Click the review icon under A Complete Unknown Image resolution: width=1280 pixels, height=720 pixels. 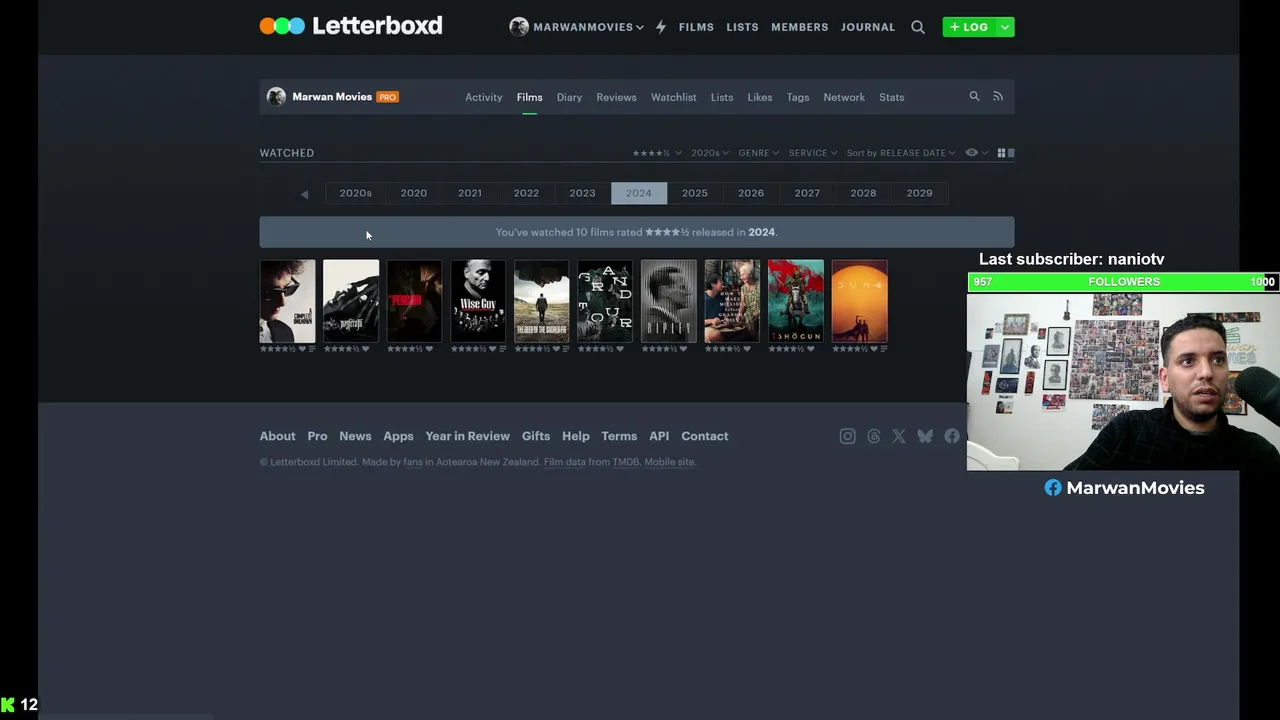pos(312,349)
